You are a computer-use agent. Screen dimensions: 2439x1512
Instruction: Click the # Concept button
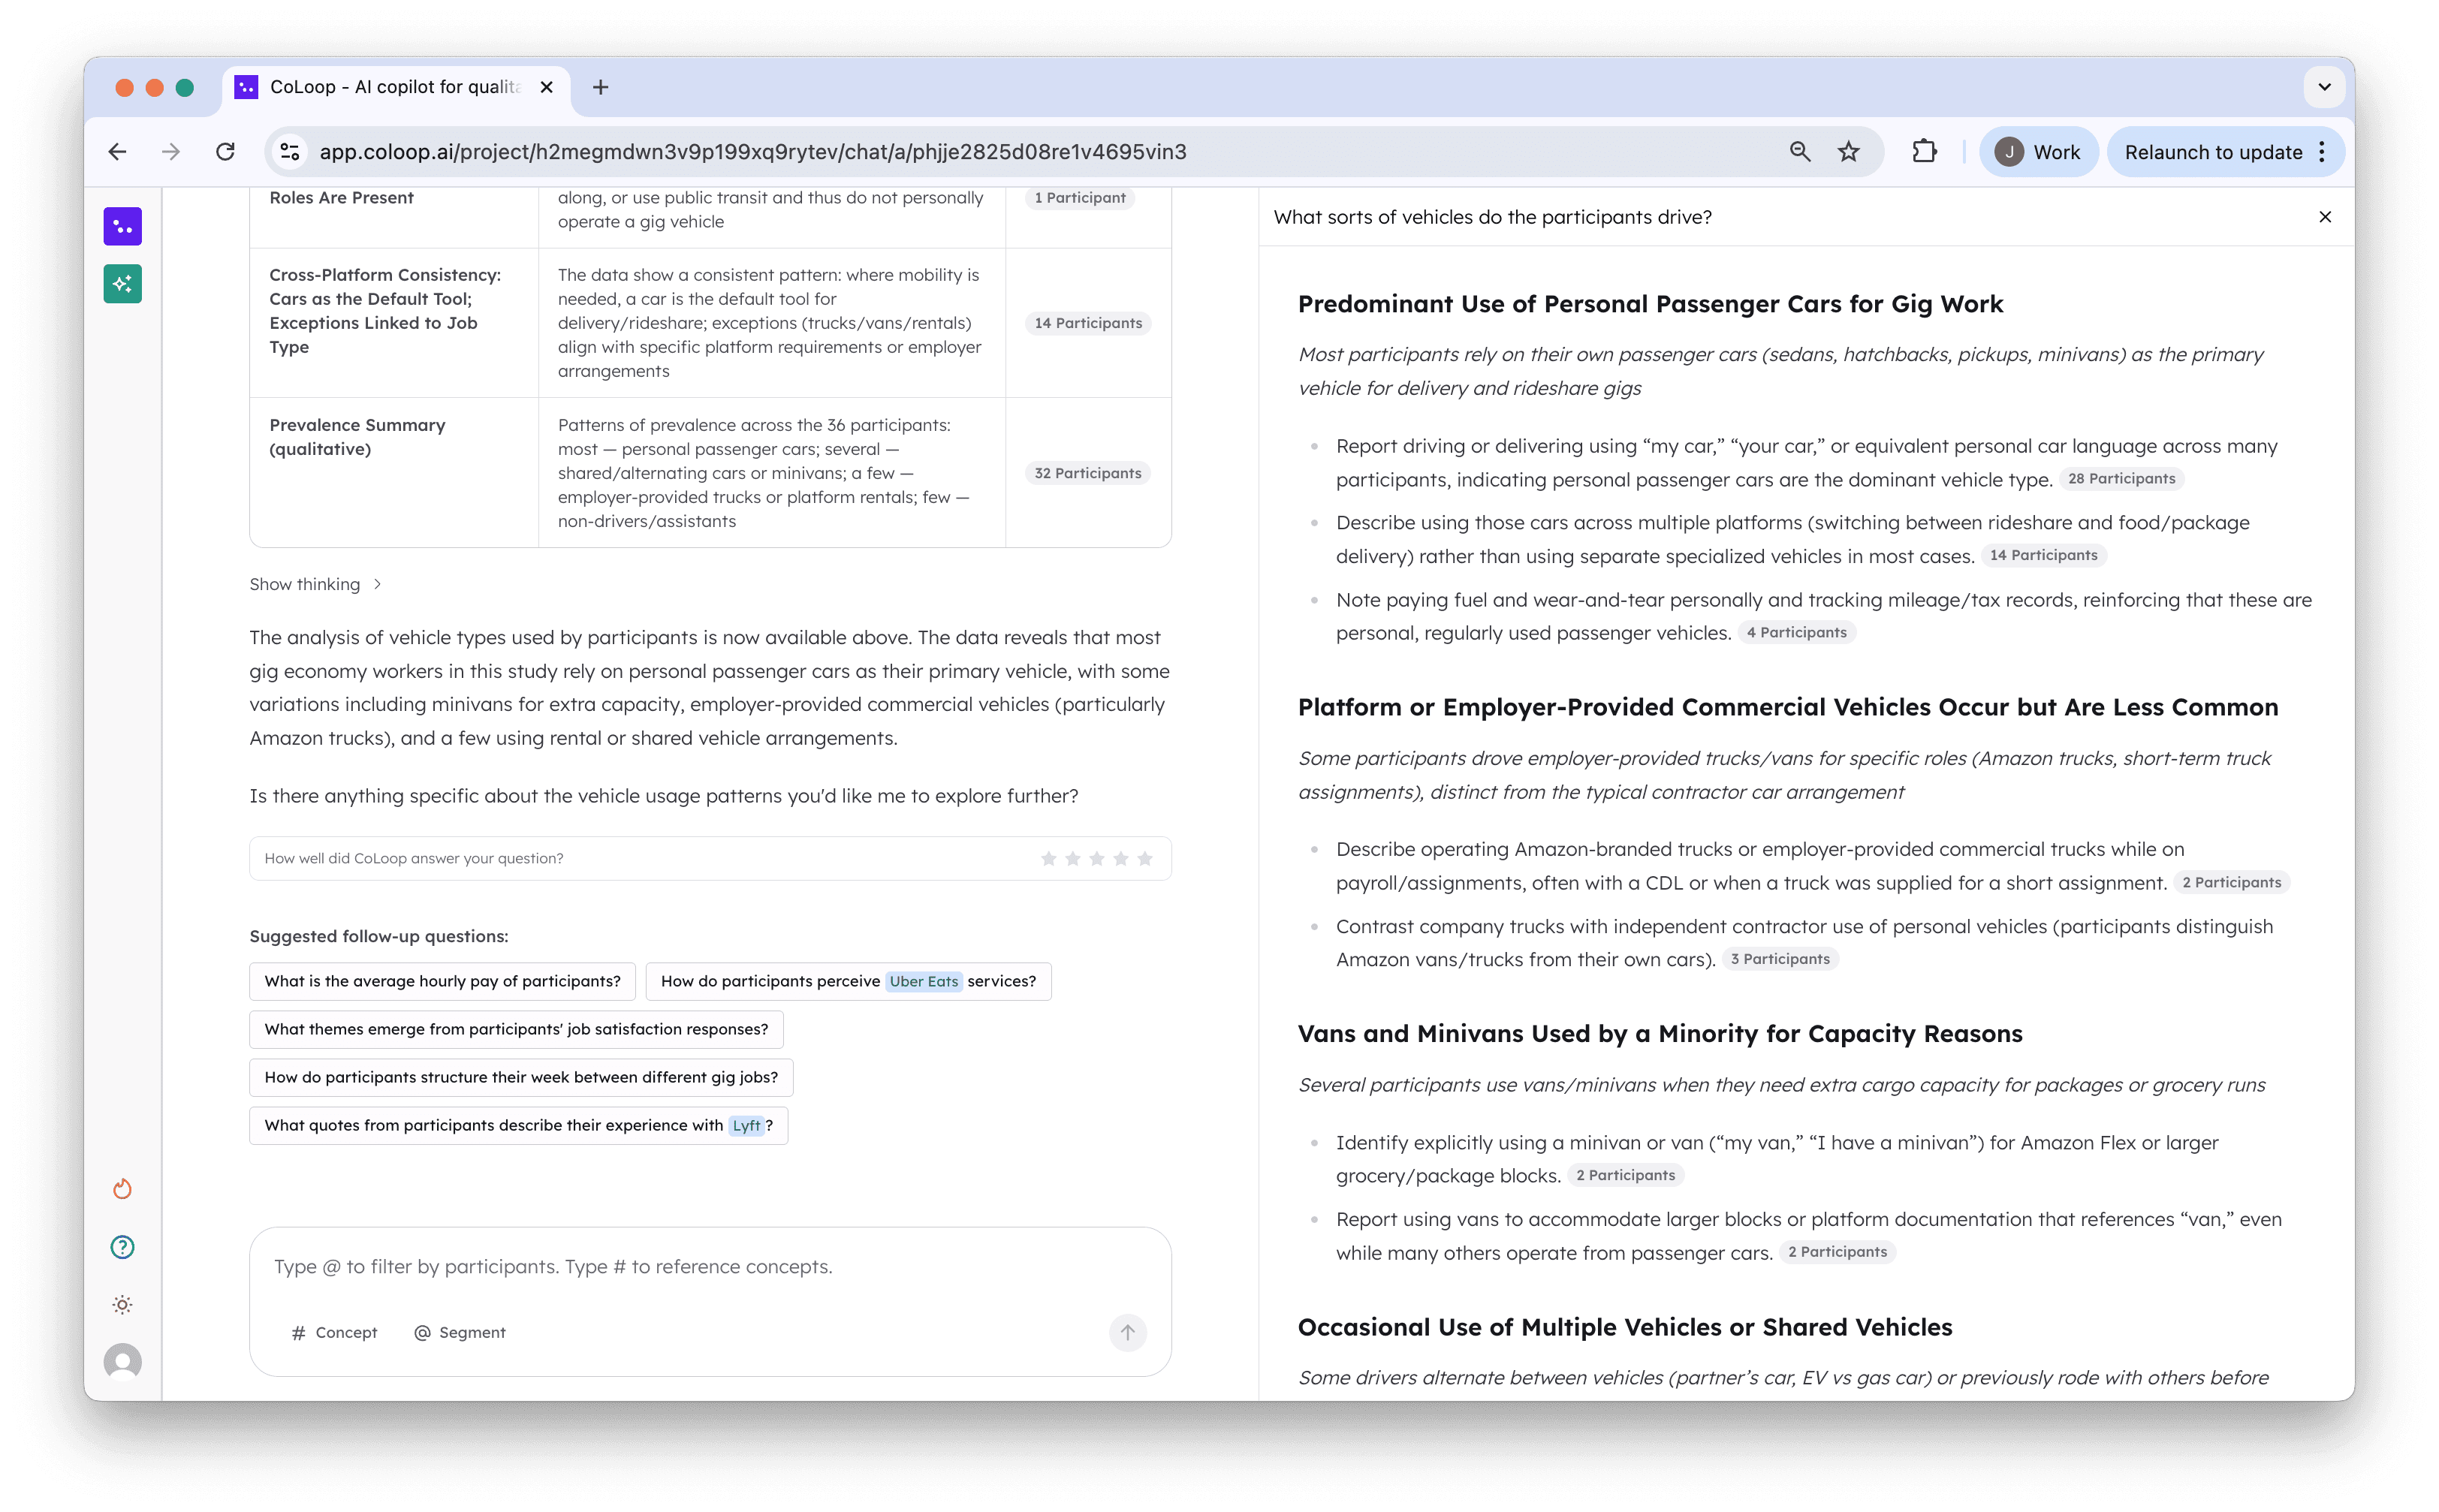pyautogui.click(x=334, y=1333)
